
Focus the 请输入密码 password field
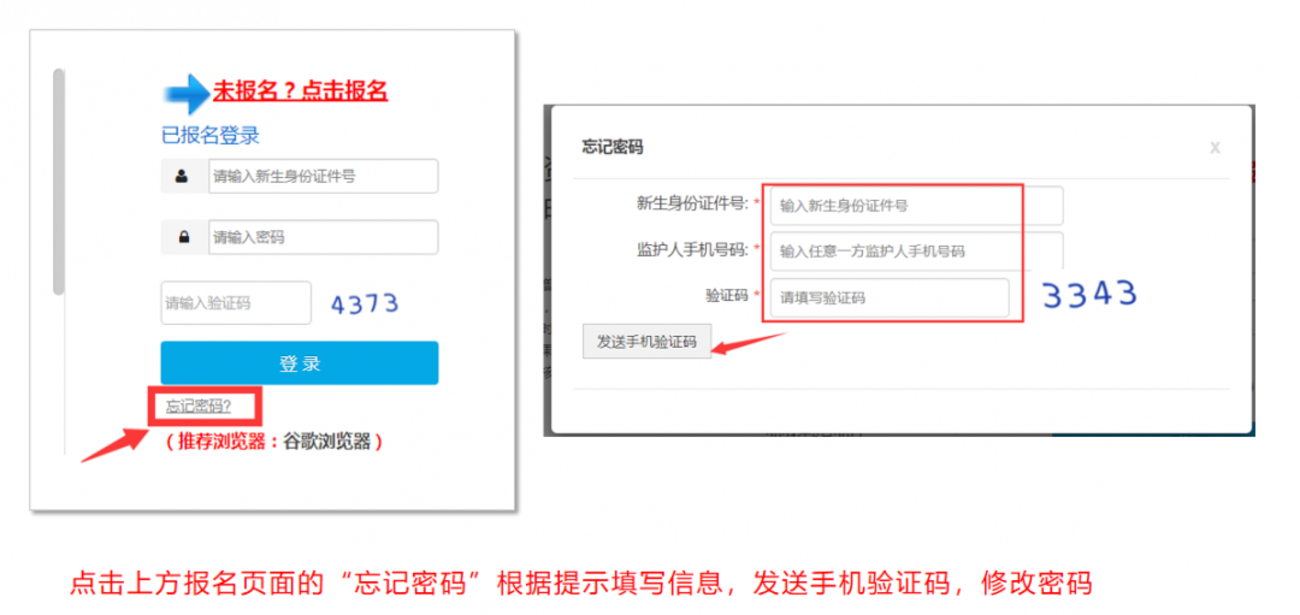[x=323, y=238]
